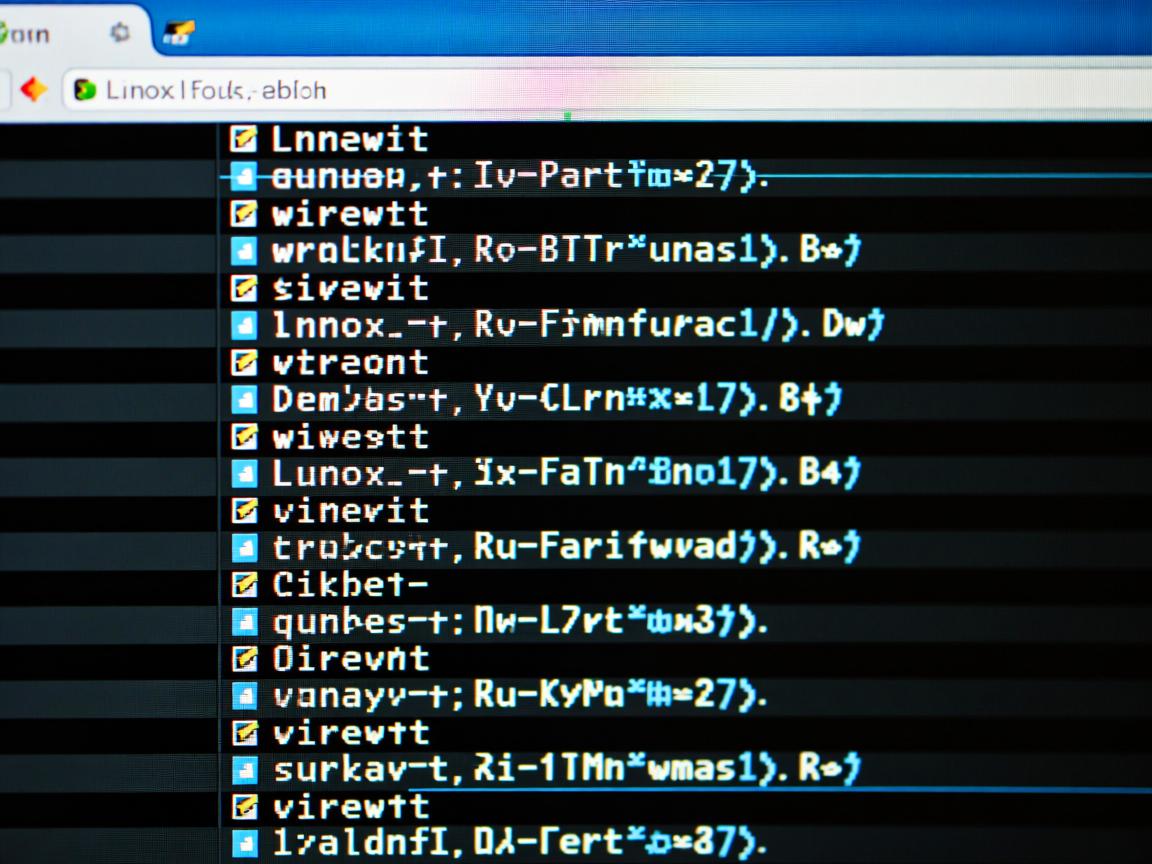The image size is (1152, 864).
Task: Click the green favicon in the address bar
Action: coord(86,90)
